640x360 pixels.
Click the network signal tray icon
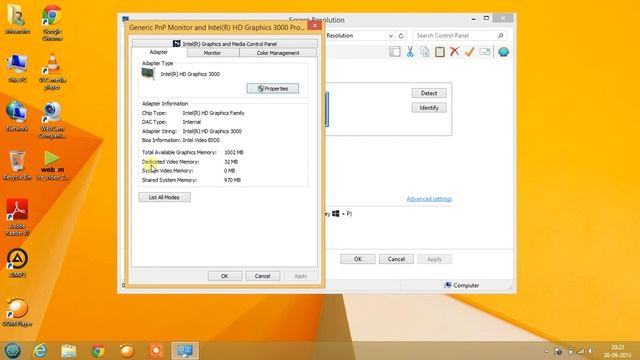[580, 351]
